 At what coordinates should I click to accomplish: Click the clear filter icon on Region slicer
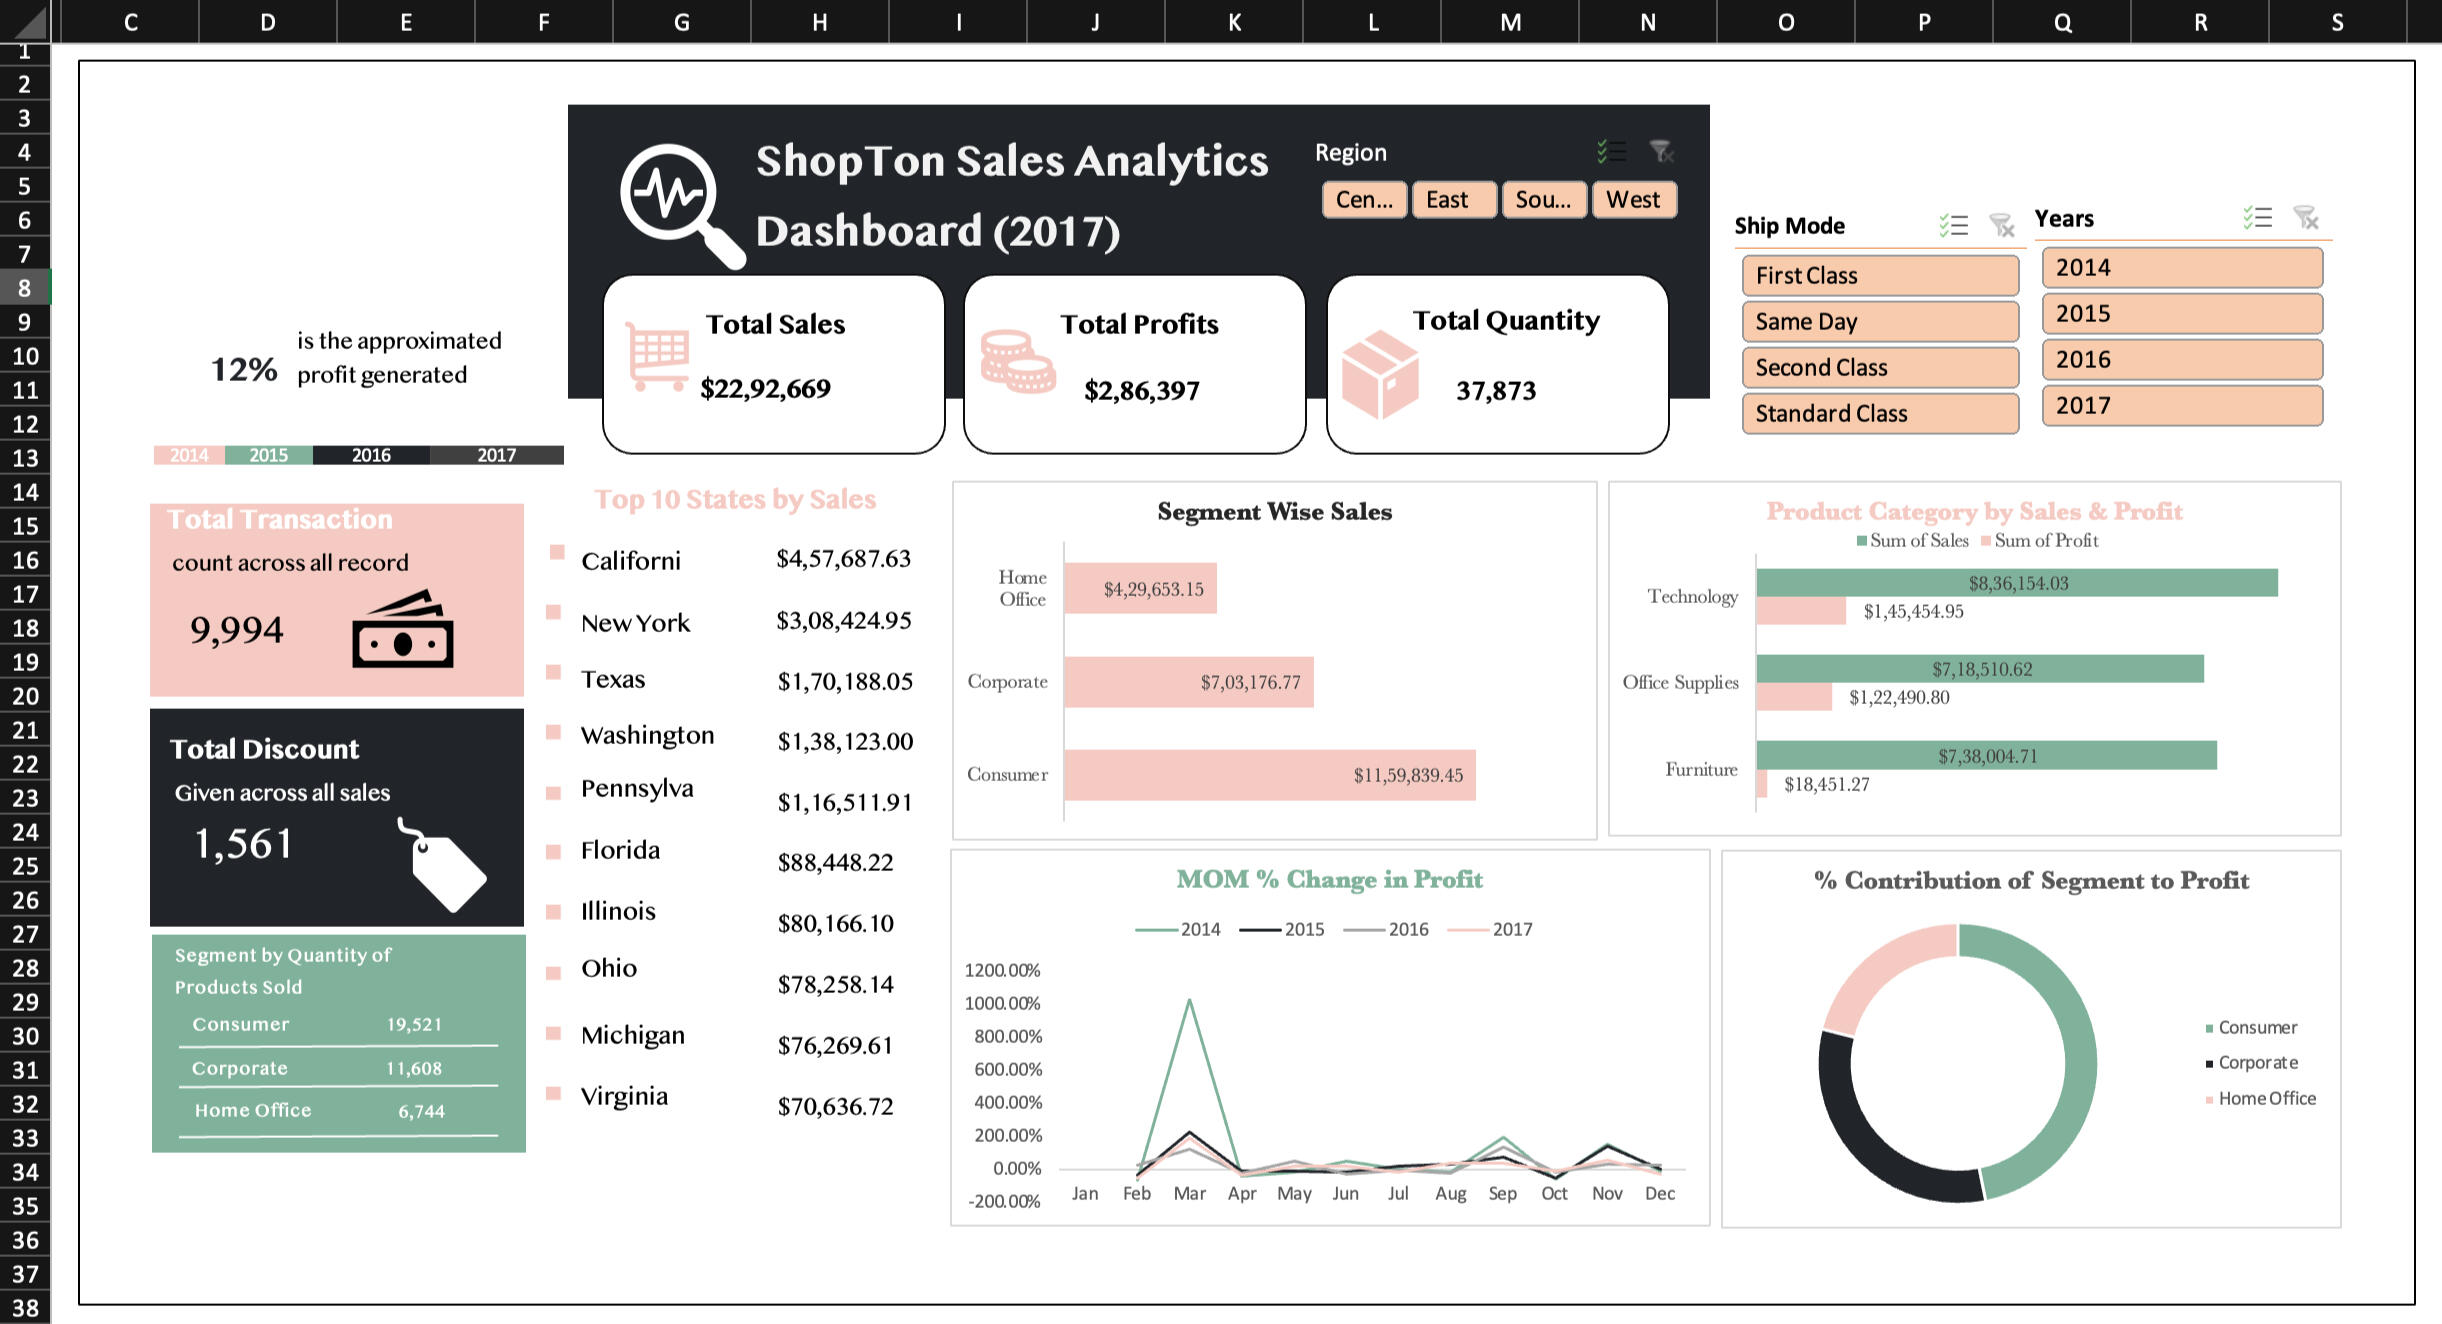coord(1661,152)
